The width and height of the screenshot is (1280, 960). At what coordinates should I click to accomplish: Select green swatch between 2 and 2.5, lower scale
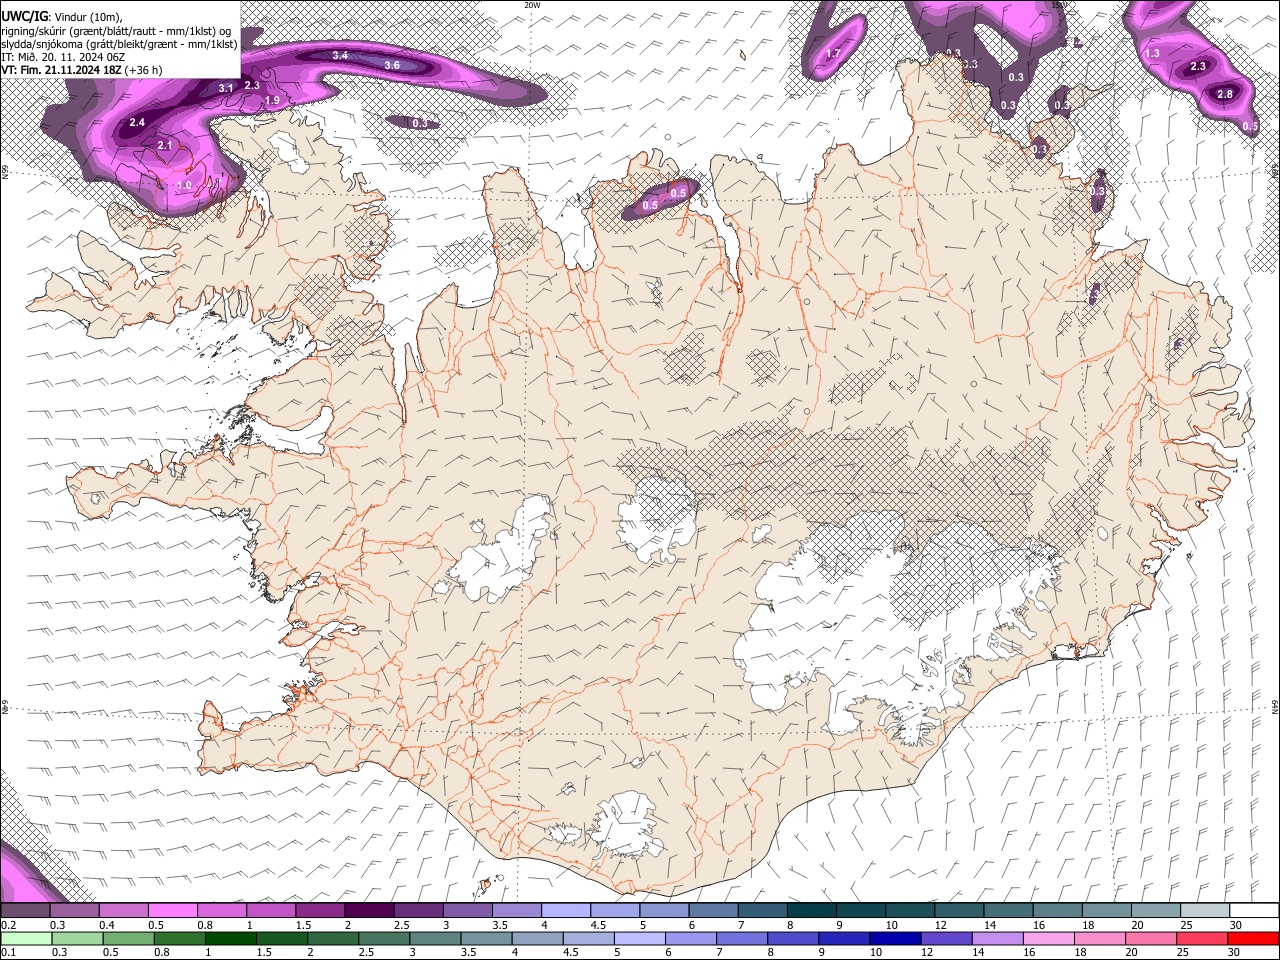(333, 938)
